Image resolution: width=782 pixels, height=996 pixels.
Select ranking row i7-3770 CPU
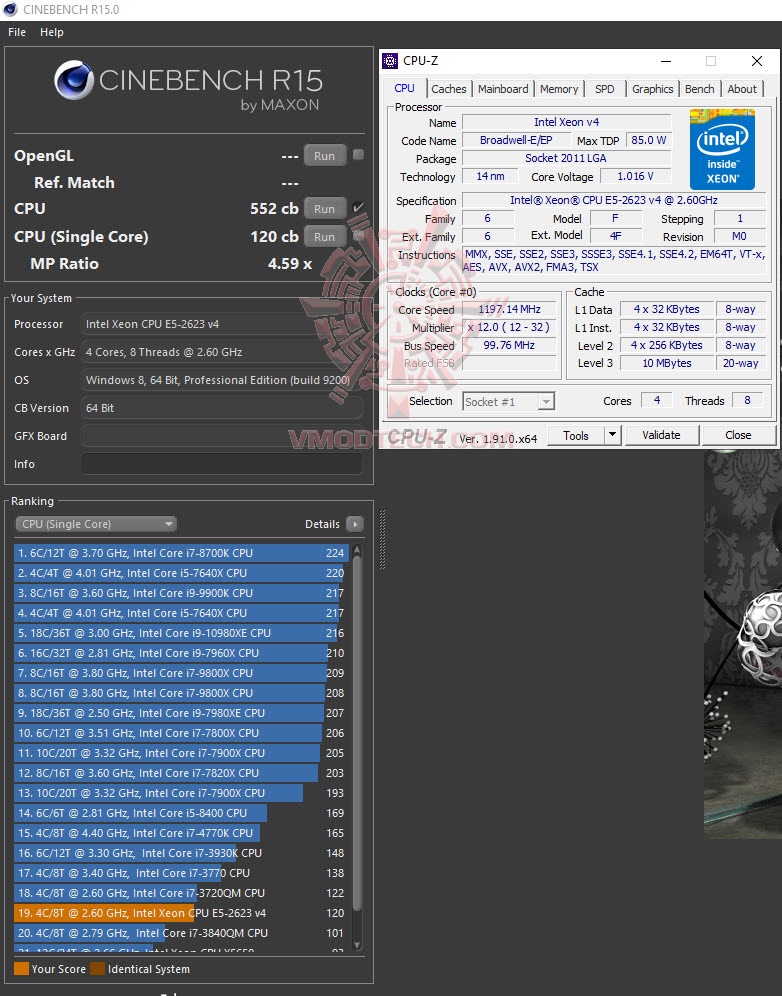tap(182, 873)
